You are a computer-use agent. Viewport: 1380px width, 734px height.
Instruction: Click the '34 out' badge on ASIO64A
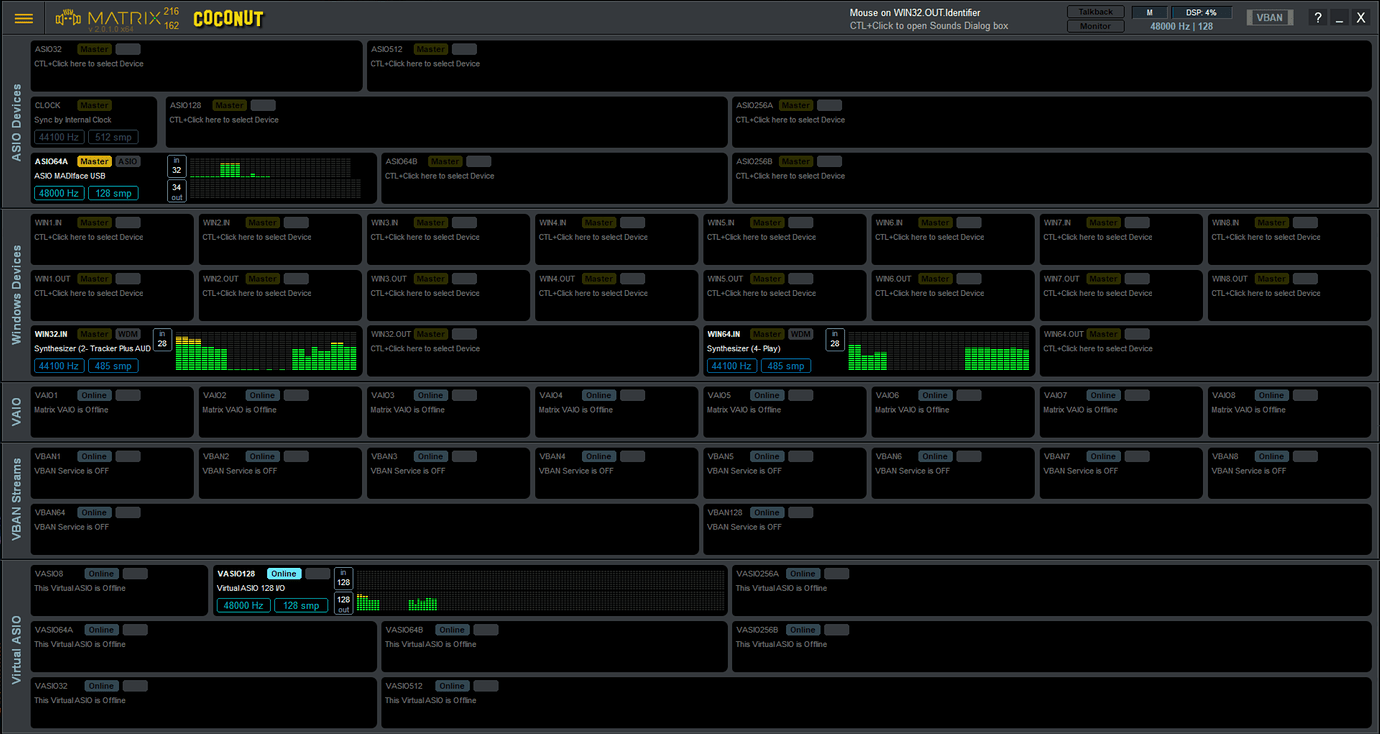coord(176,190)
